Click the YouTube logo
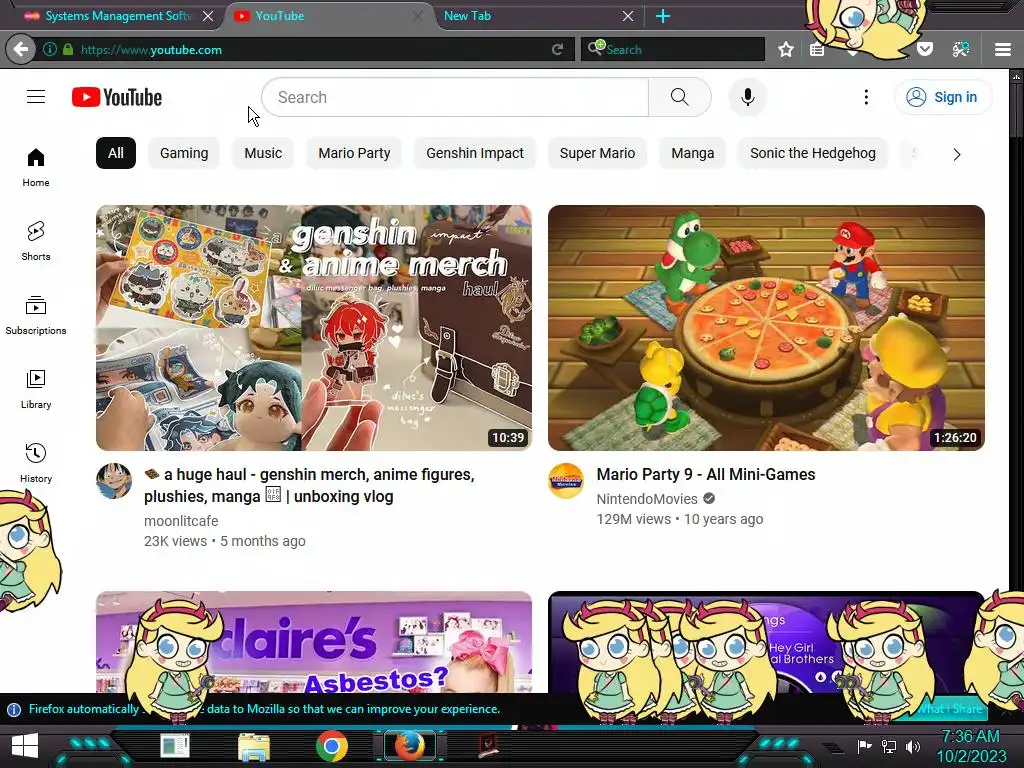This screenshot has width=1024, height=768. click(x=117, y=97)
